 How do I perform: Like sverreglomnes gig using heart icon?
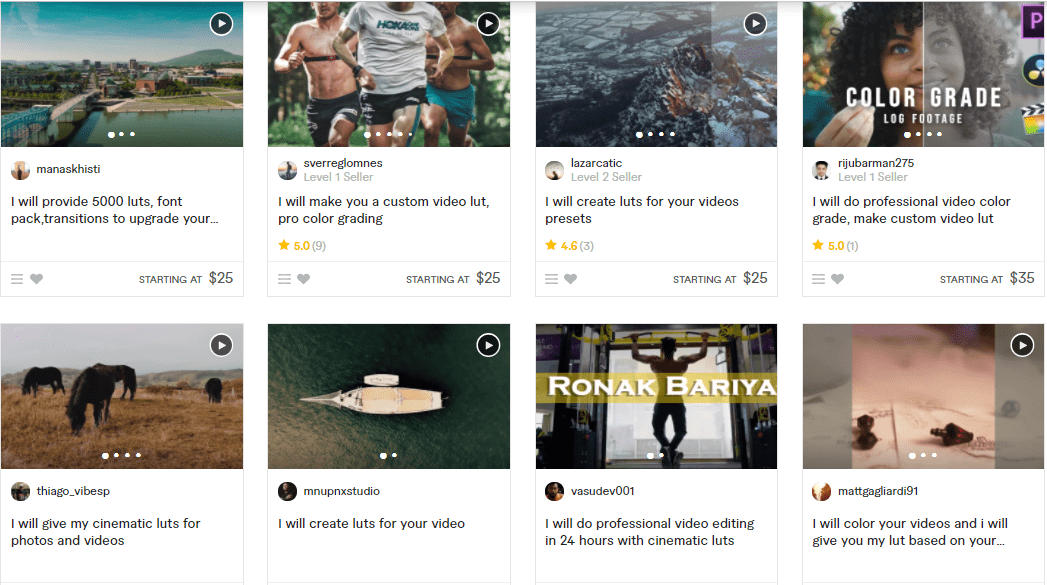[304, 279]
